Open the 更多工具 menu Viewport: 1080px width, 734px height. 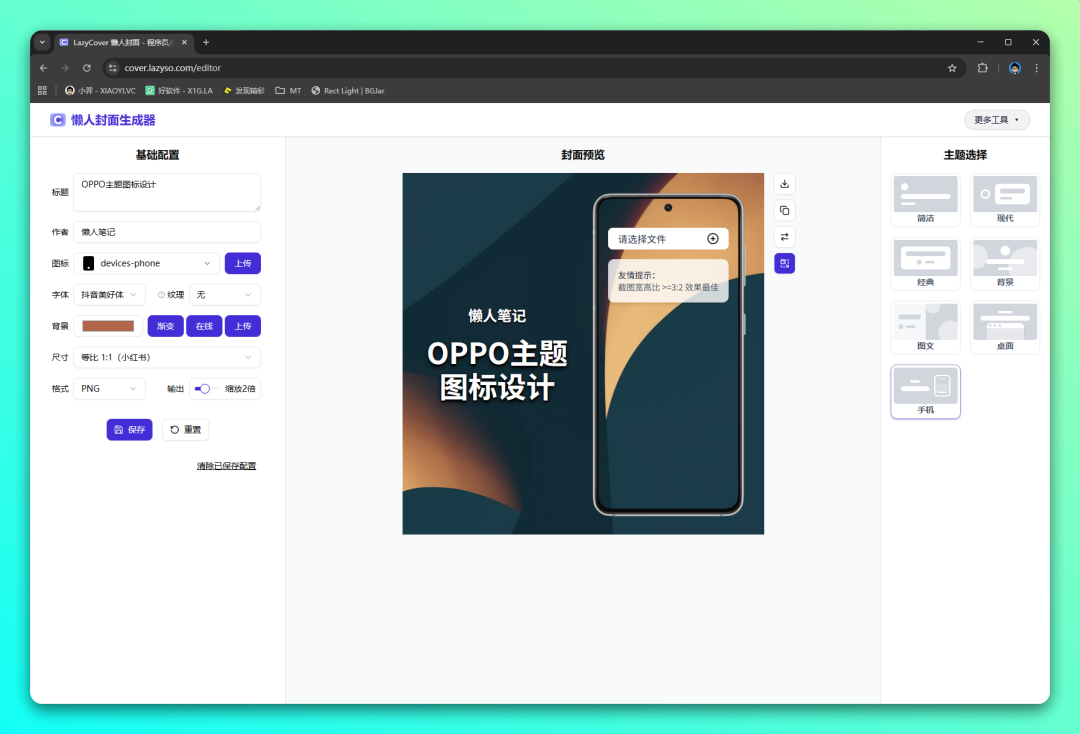[997, 120]
